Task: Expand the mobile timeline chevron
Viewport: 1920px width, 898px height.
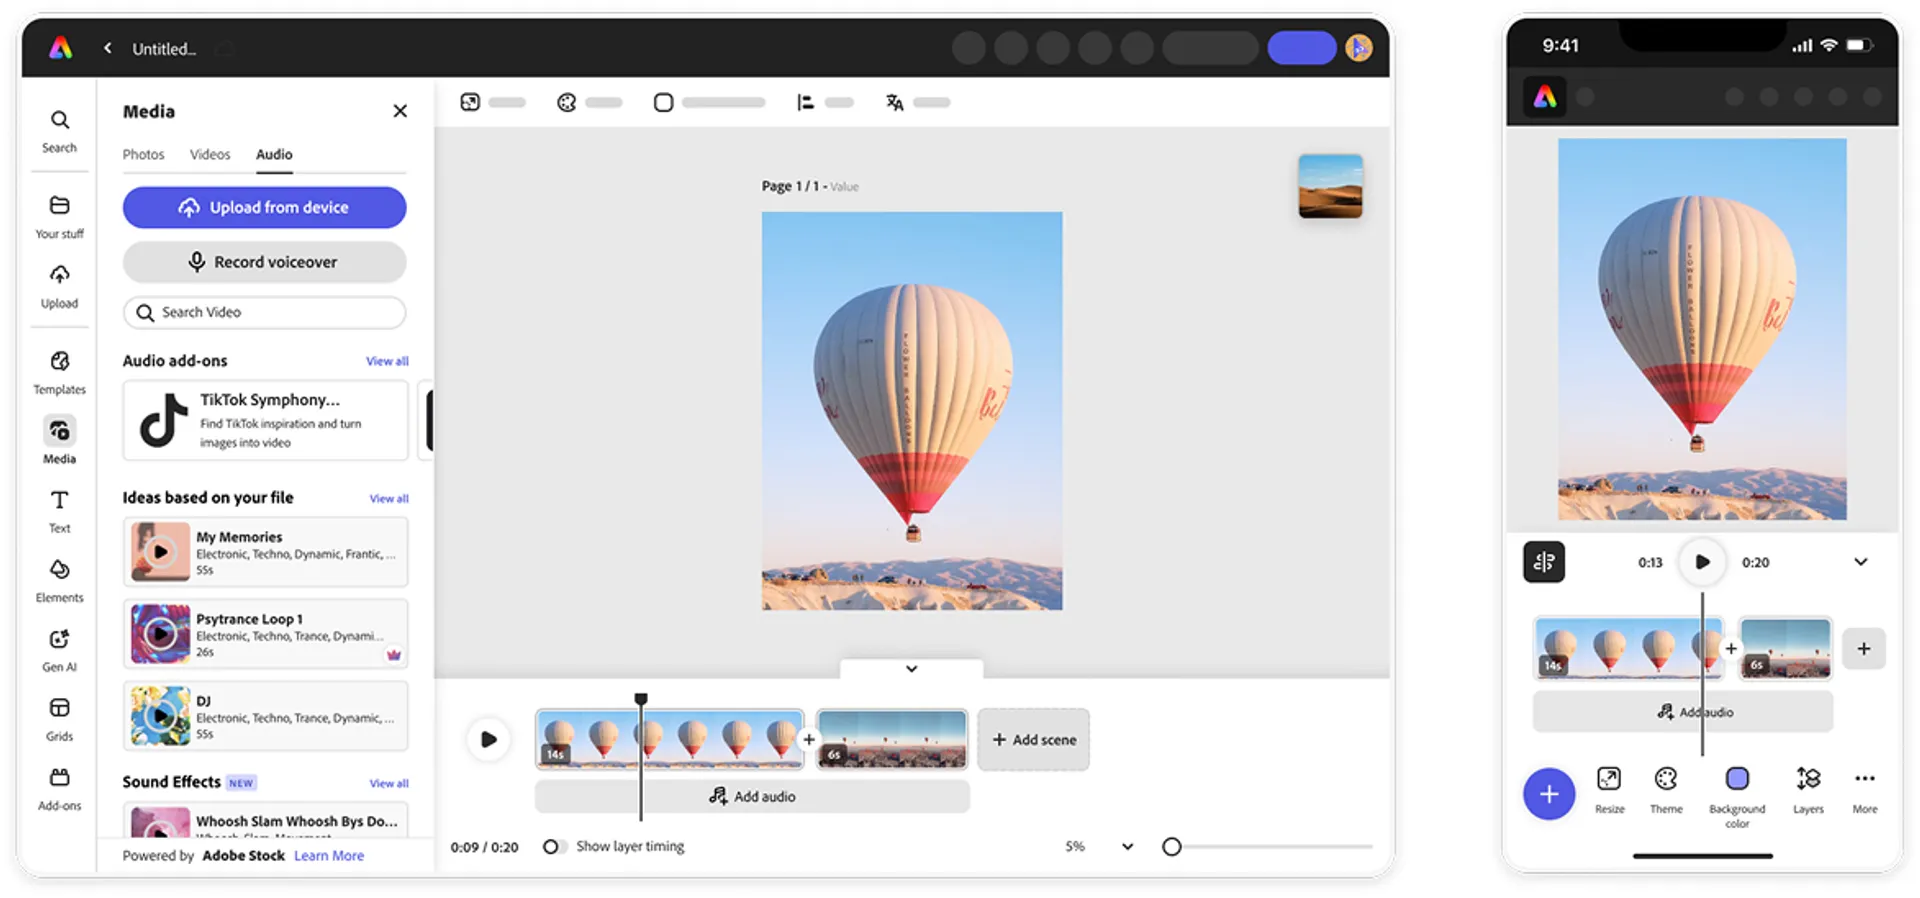Action: (x=1860, y=562)
